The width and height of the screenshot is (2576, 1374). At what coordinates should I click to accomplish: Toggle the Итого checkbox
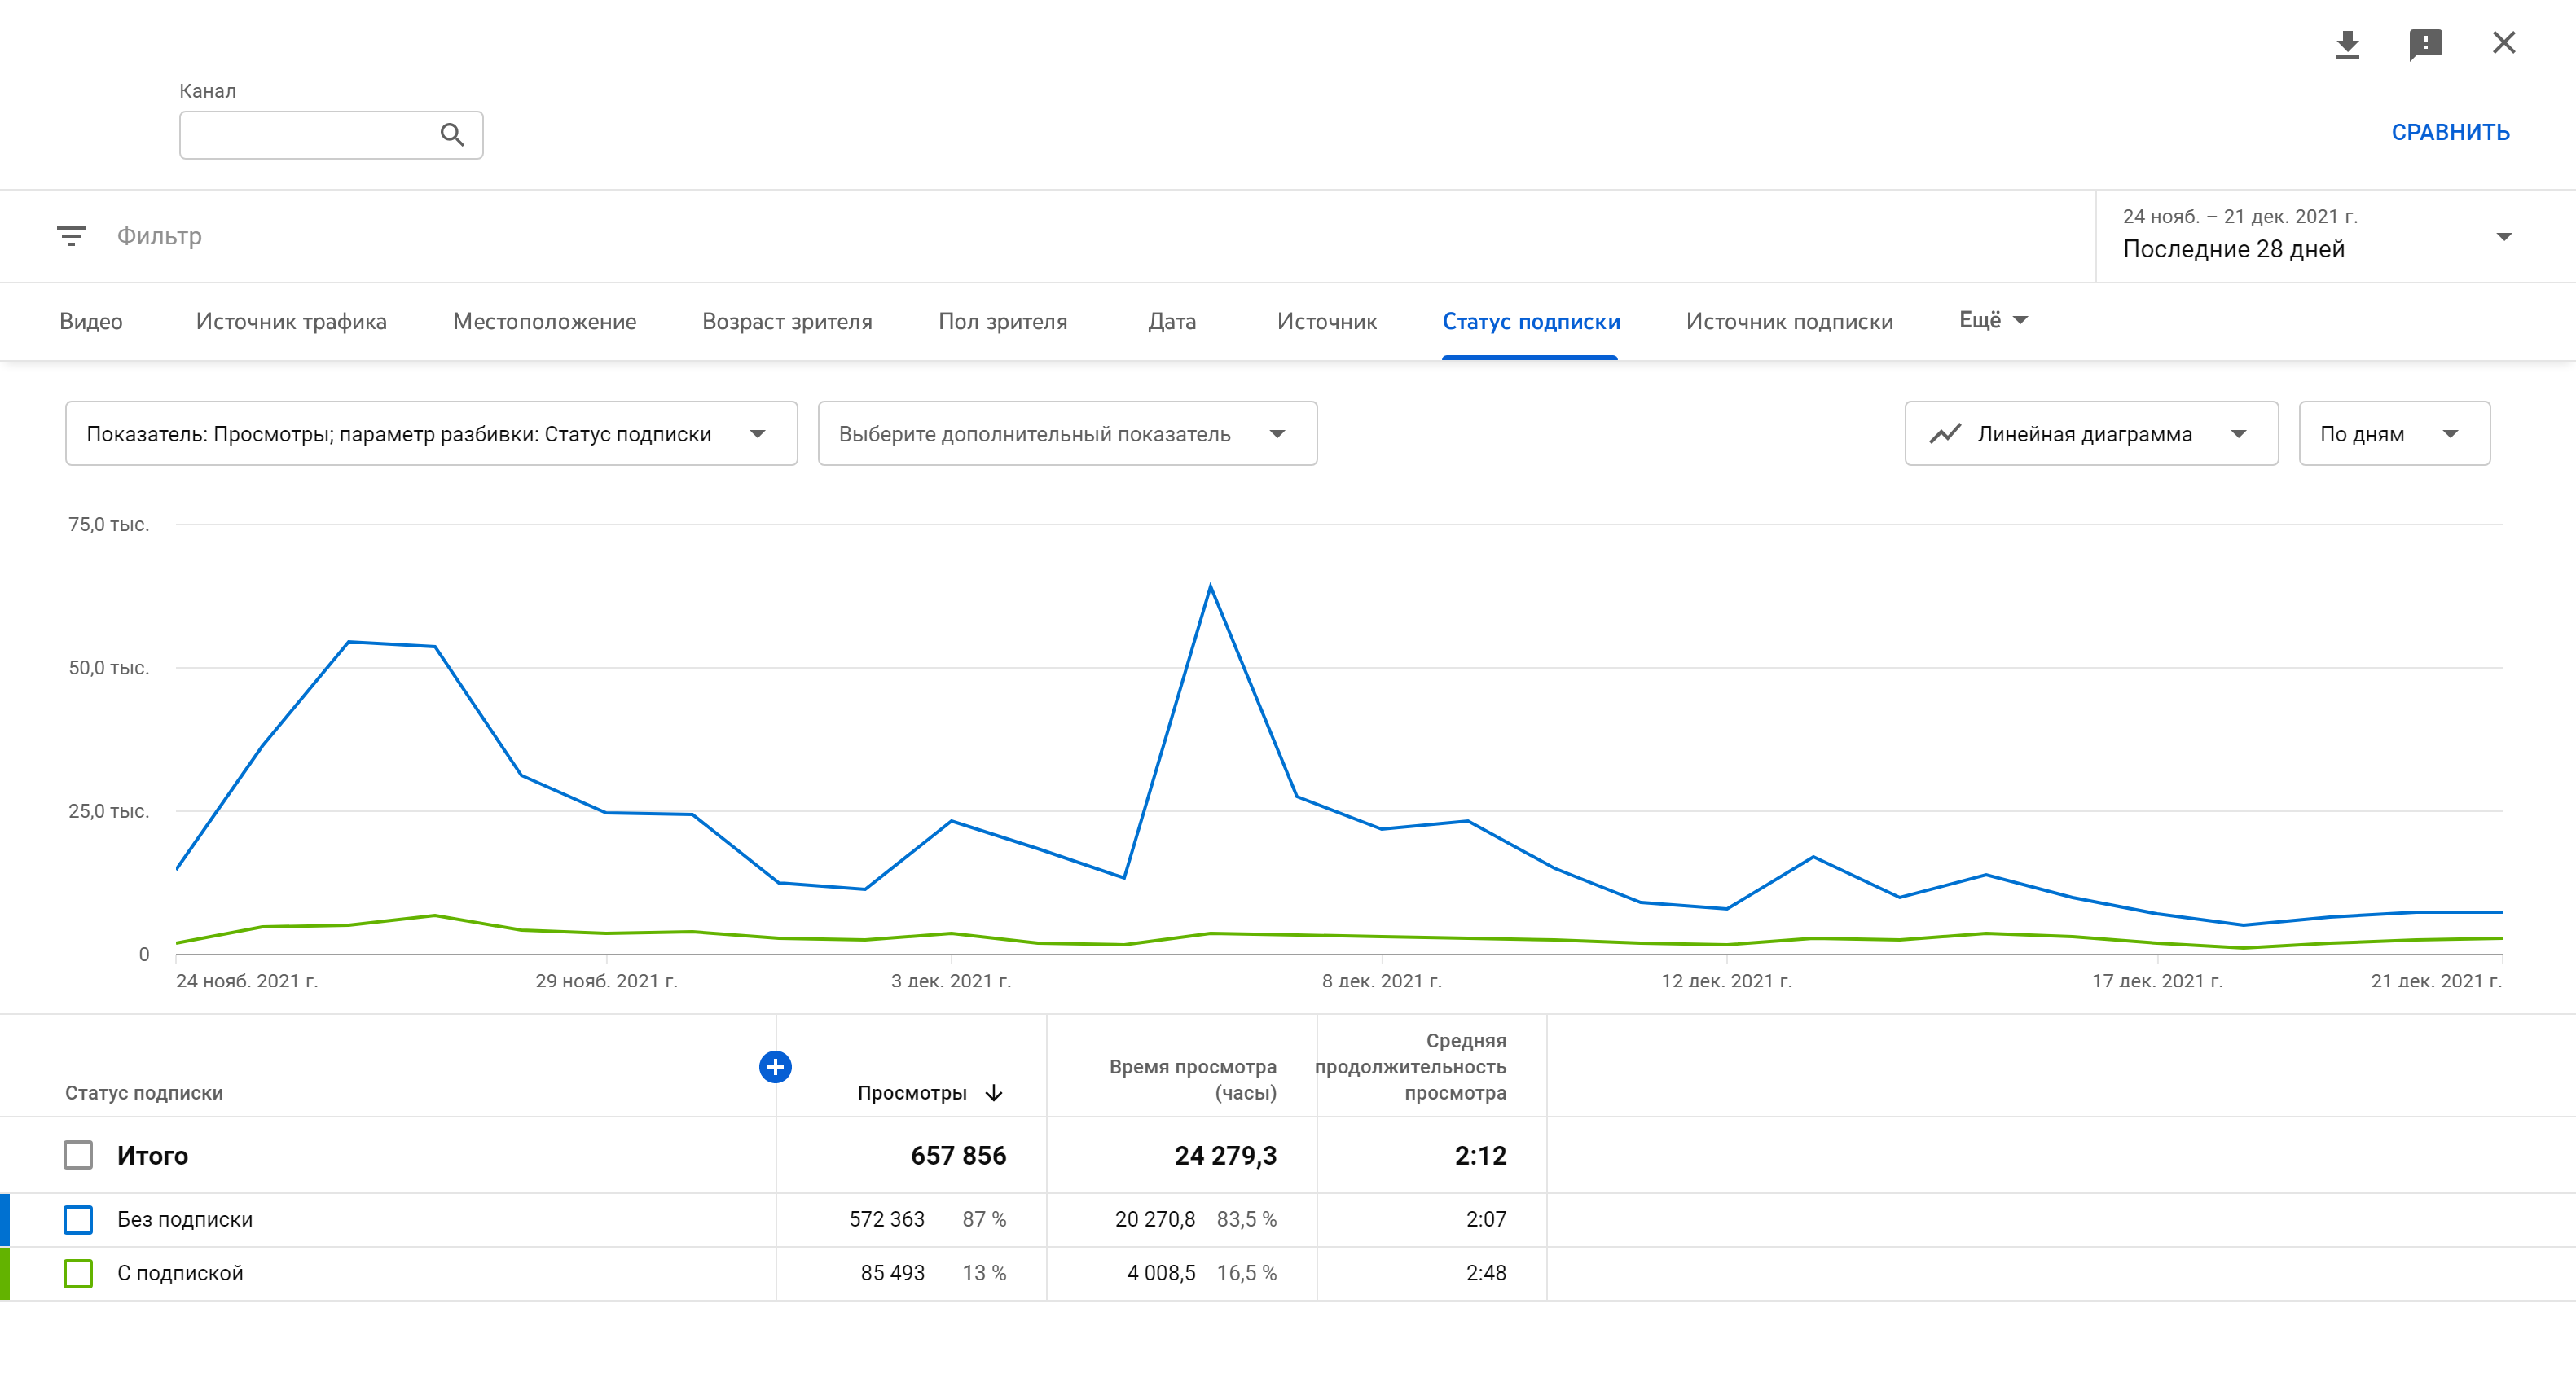click(78, 1155)
